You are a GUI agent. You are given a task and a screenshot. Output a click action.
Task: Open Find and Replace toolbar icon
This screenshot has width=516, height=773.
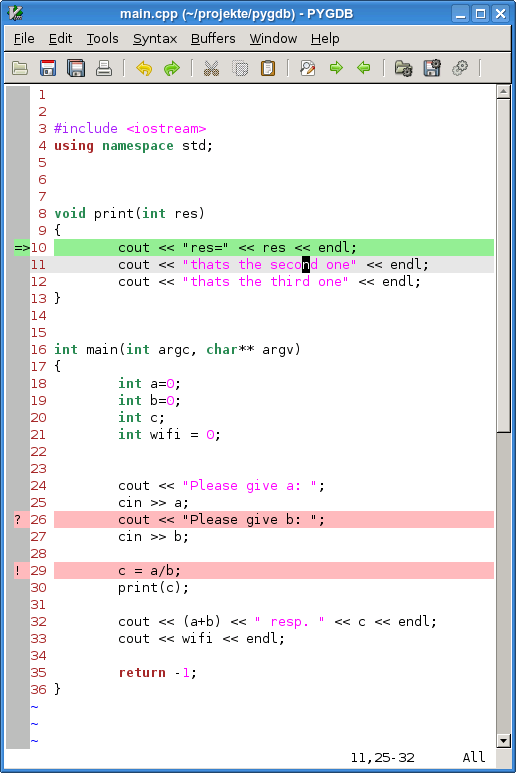click(308, 68)
